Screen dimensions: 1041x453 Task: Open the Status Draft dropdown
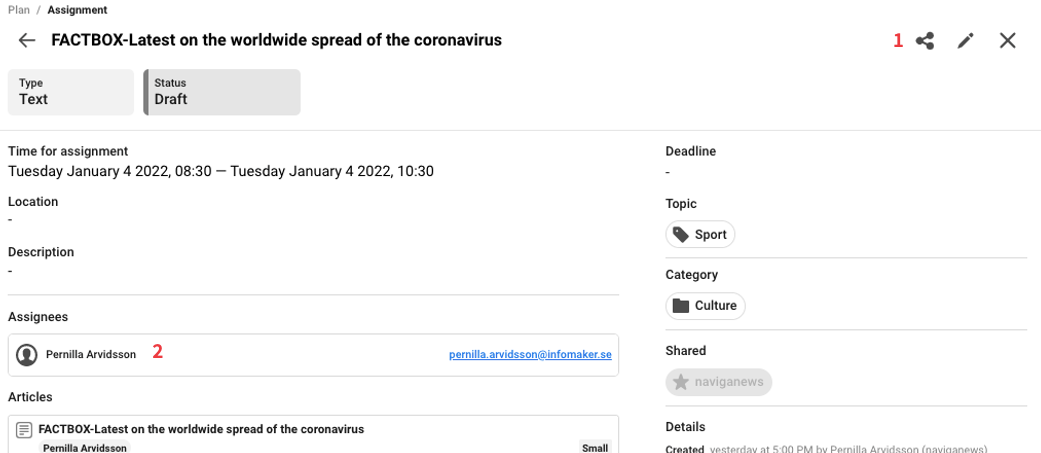(222, 92)
